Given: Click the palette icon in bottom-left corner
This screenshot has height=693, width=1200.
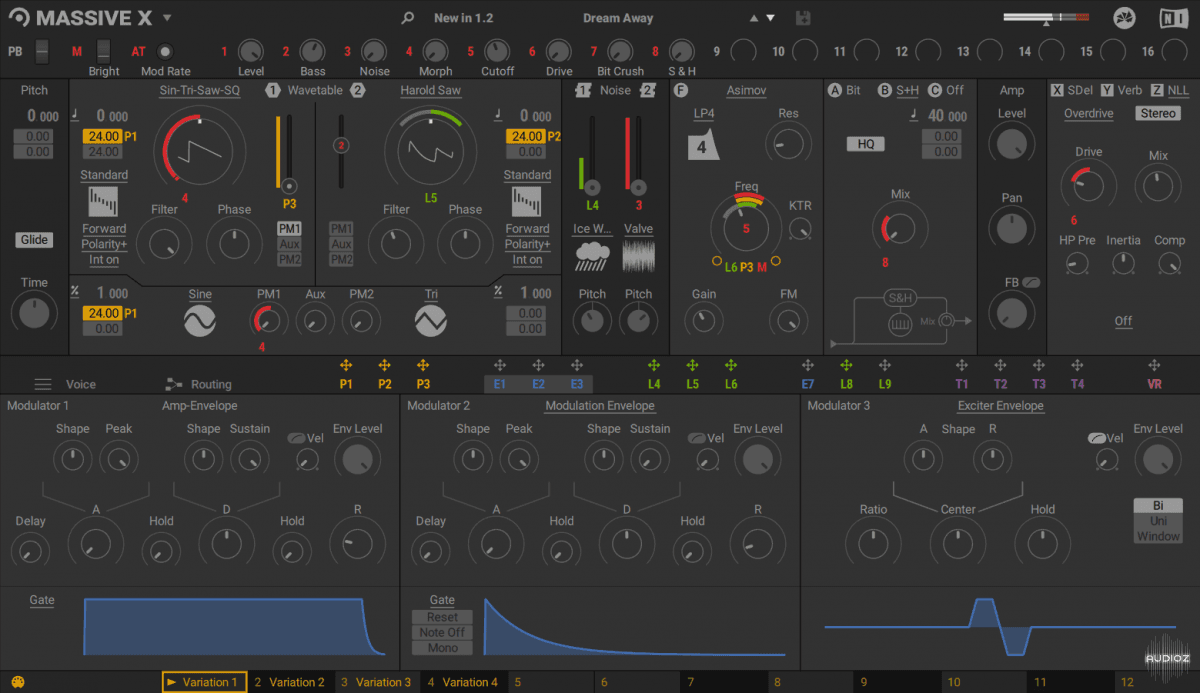Looking at the screenshot, I should tap(17, 683).
